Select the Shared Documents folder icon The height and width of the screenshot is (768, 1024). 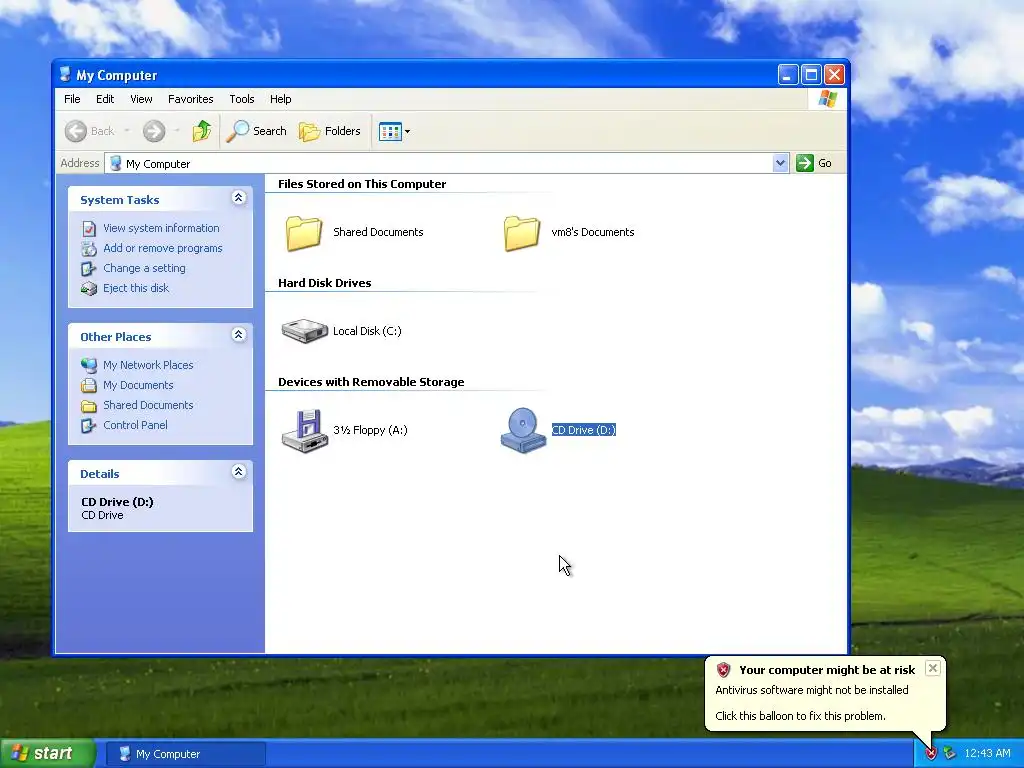(304, 233)
